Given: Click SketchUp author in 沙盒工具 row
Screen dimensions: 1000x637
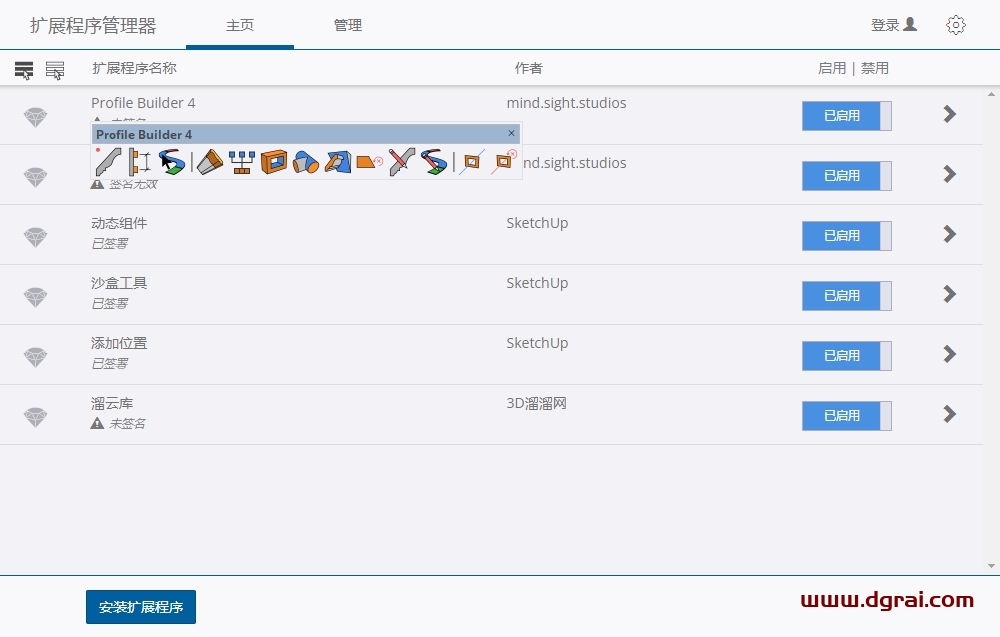Looking at the screenshot, I should click(x=537, y=283).
